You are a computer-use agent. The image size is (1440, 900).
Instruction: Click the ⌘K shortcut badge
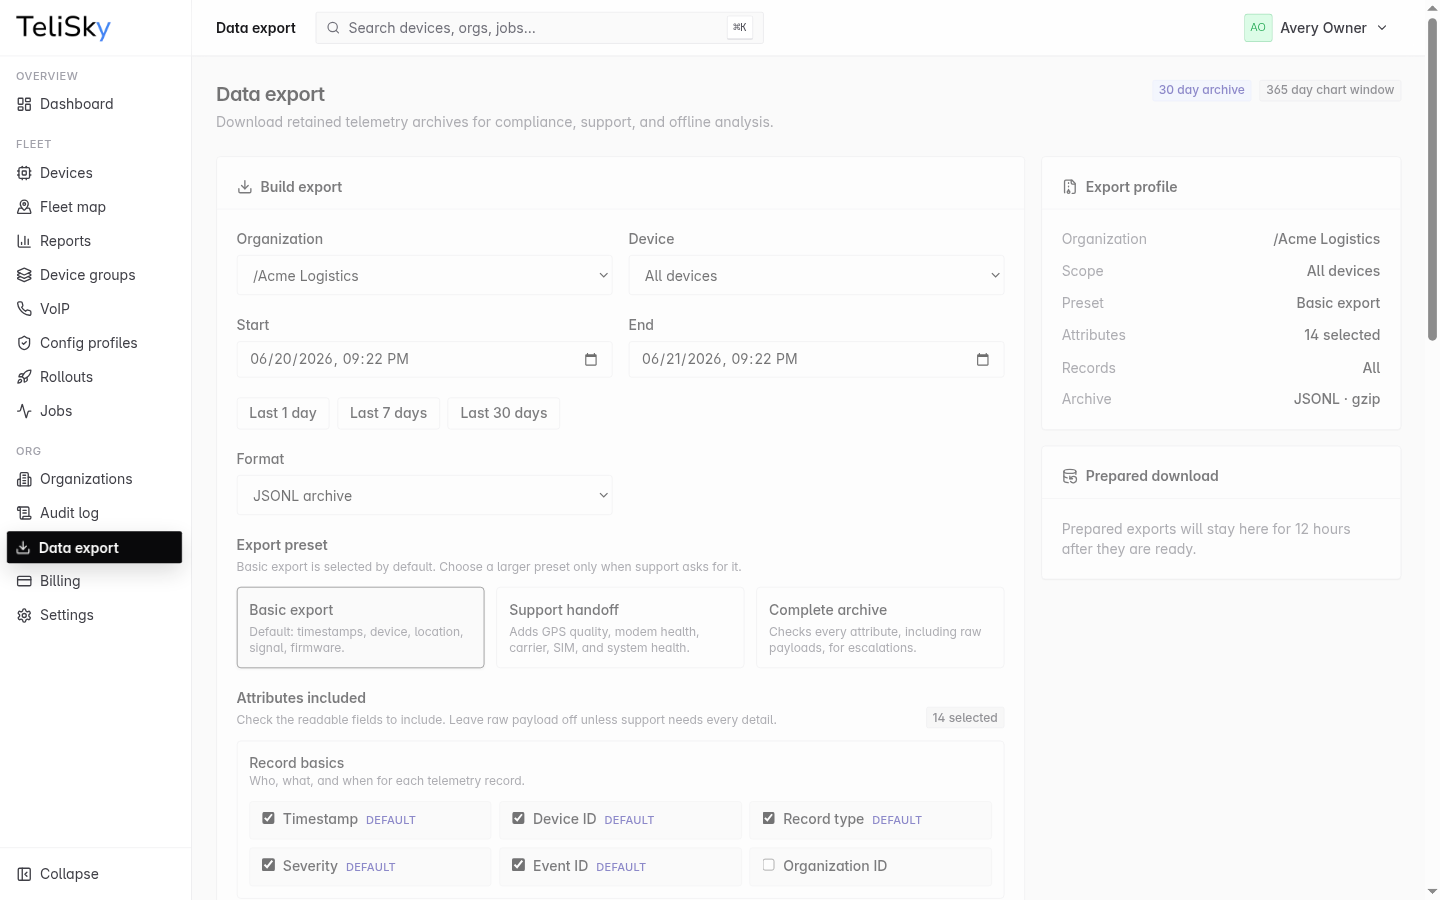(740, 28)
